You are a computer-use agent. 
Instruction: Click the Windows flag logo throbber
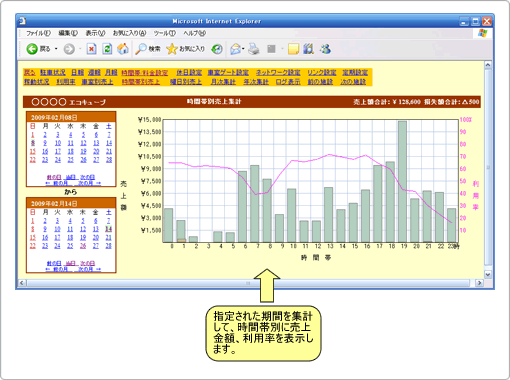point(482,33)
